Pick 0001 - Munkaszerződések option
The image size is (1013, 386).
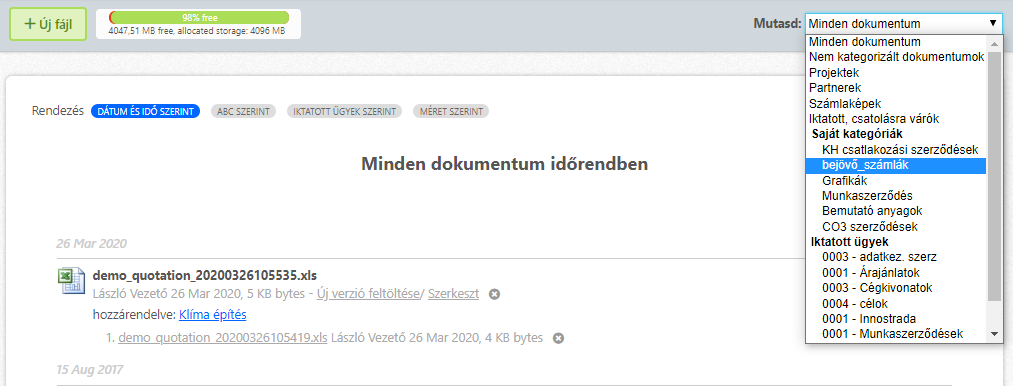[895, 334]
